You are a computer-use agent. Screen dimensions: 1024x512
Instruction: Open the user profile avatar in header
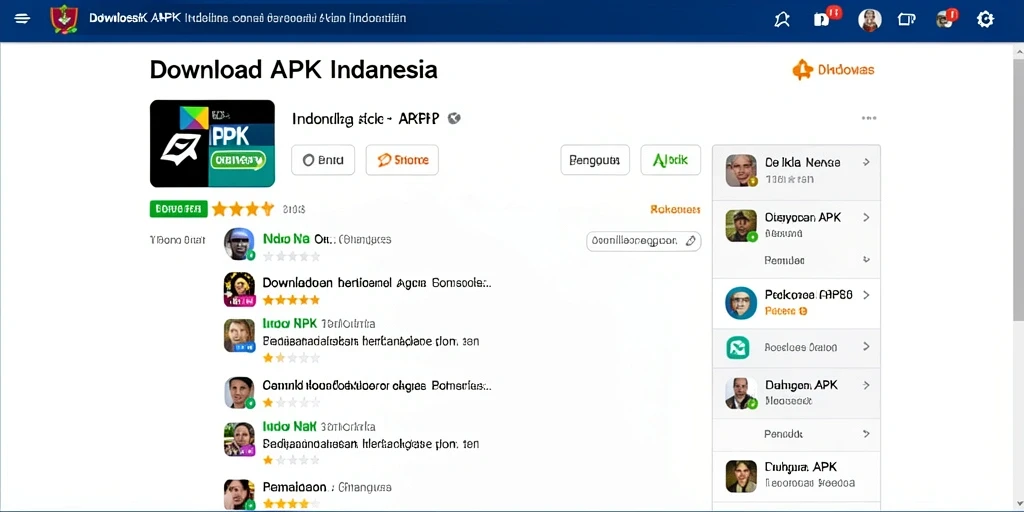tap(869, 20)
